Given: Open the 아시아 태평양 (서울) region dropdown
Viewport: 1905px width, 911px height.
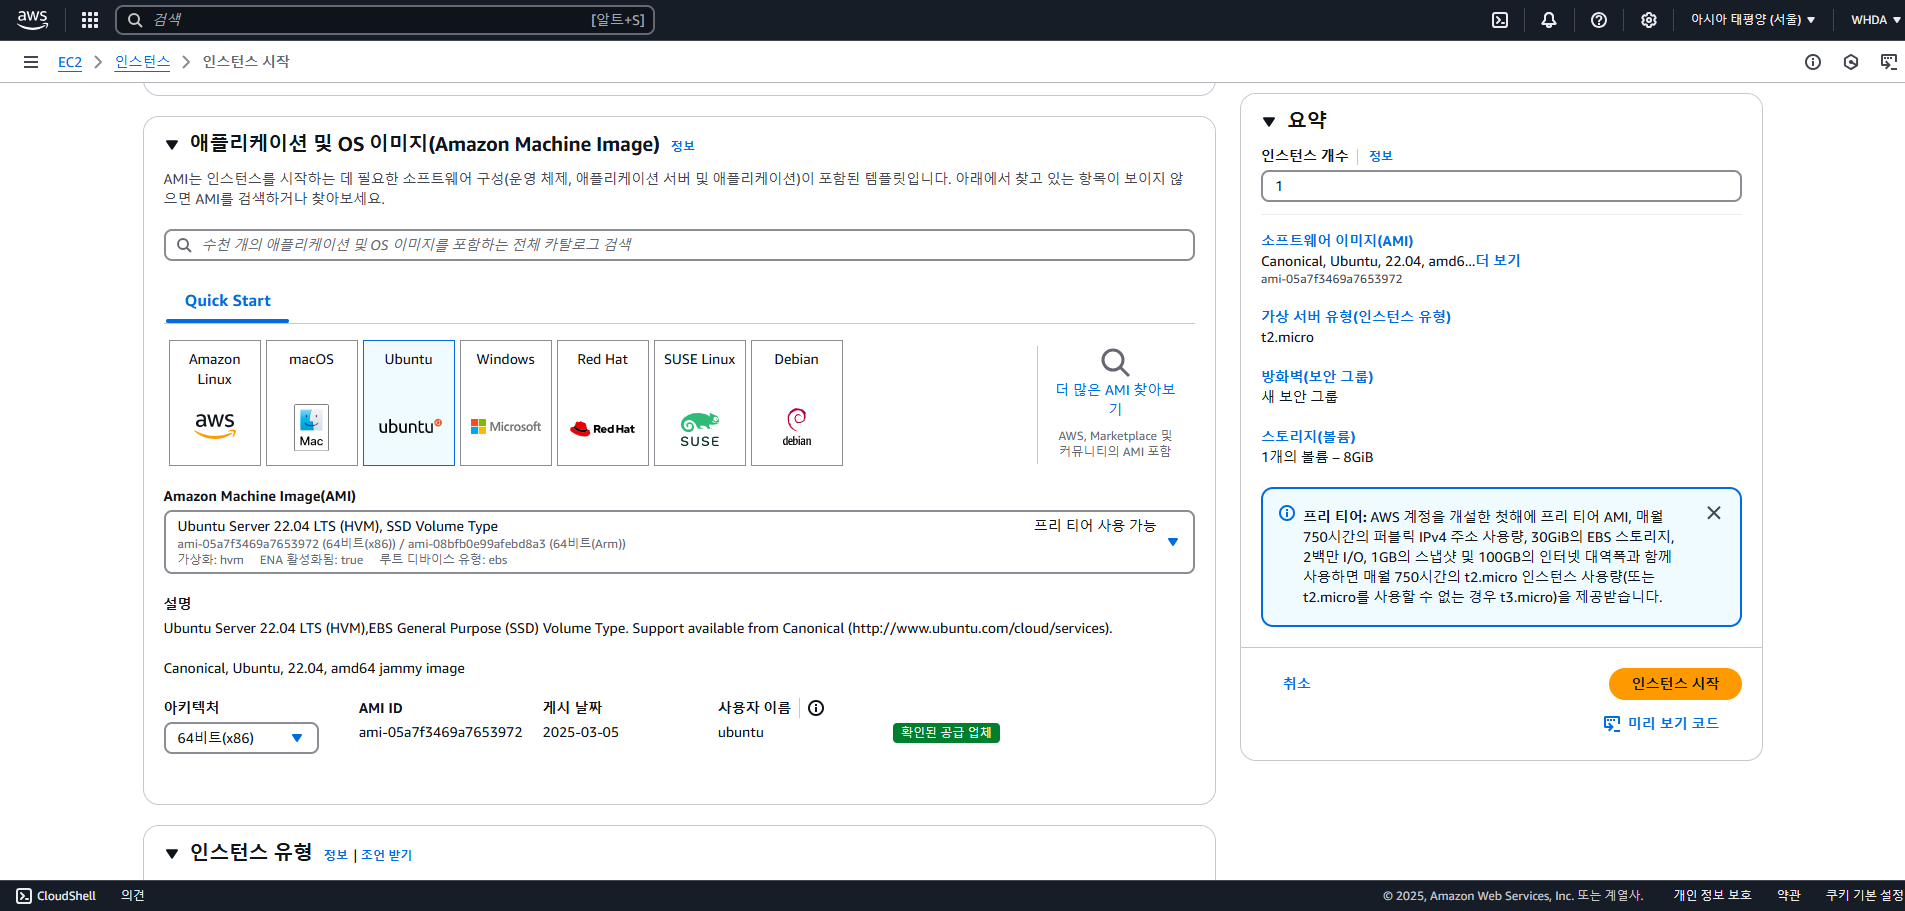Looking at the screenshot, I should pyautogui.click(x=1753, y=20).
